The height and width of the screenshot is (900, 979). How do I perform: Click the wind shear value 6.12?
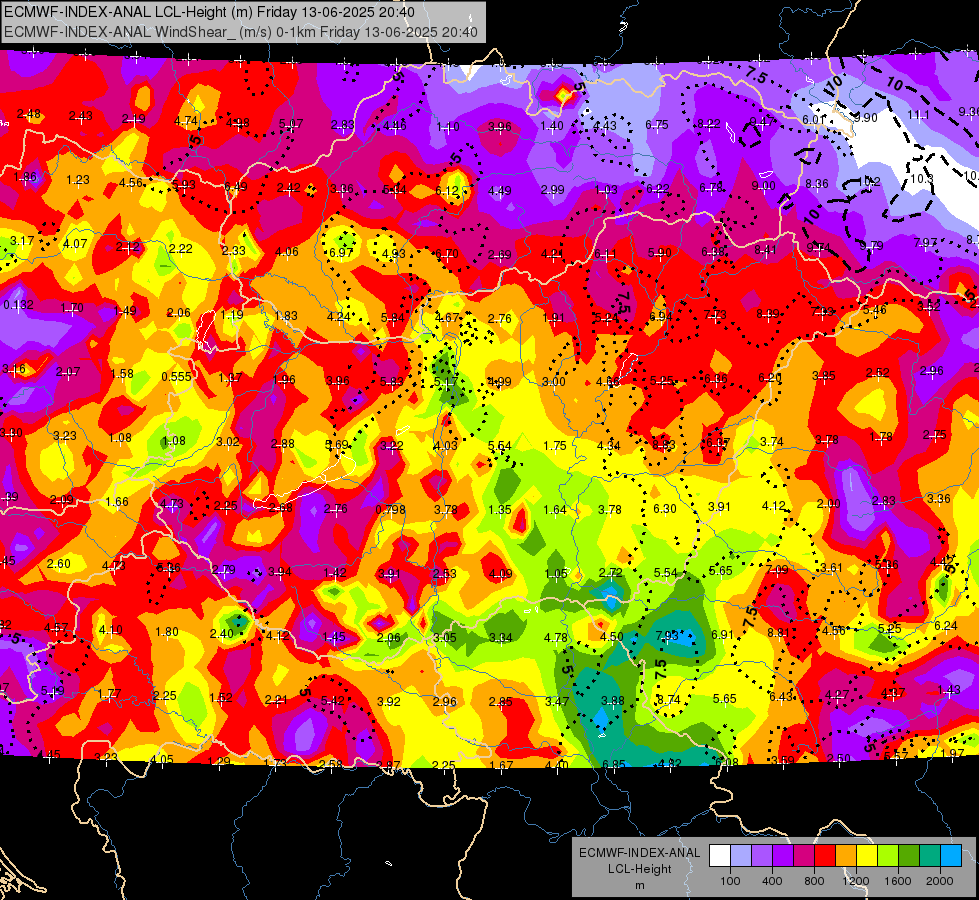(447, 190)
